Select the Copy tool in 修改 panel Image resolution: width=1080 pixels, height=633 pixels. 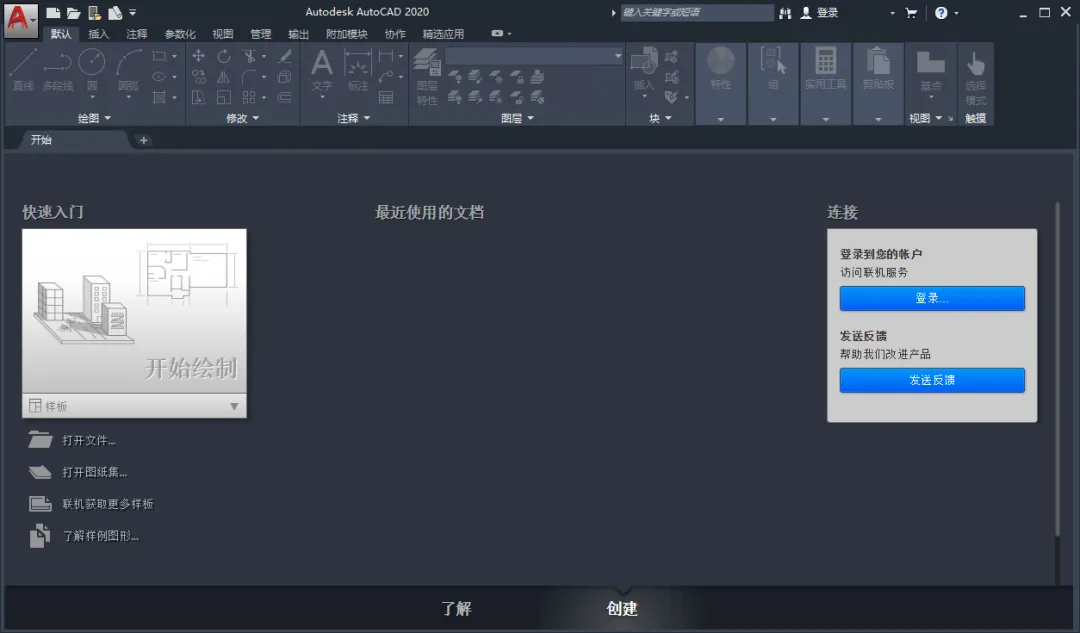click(198, 77)
